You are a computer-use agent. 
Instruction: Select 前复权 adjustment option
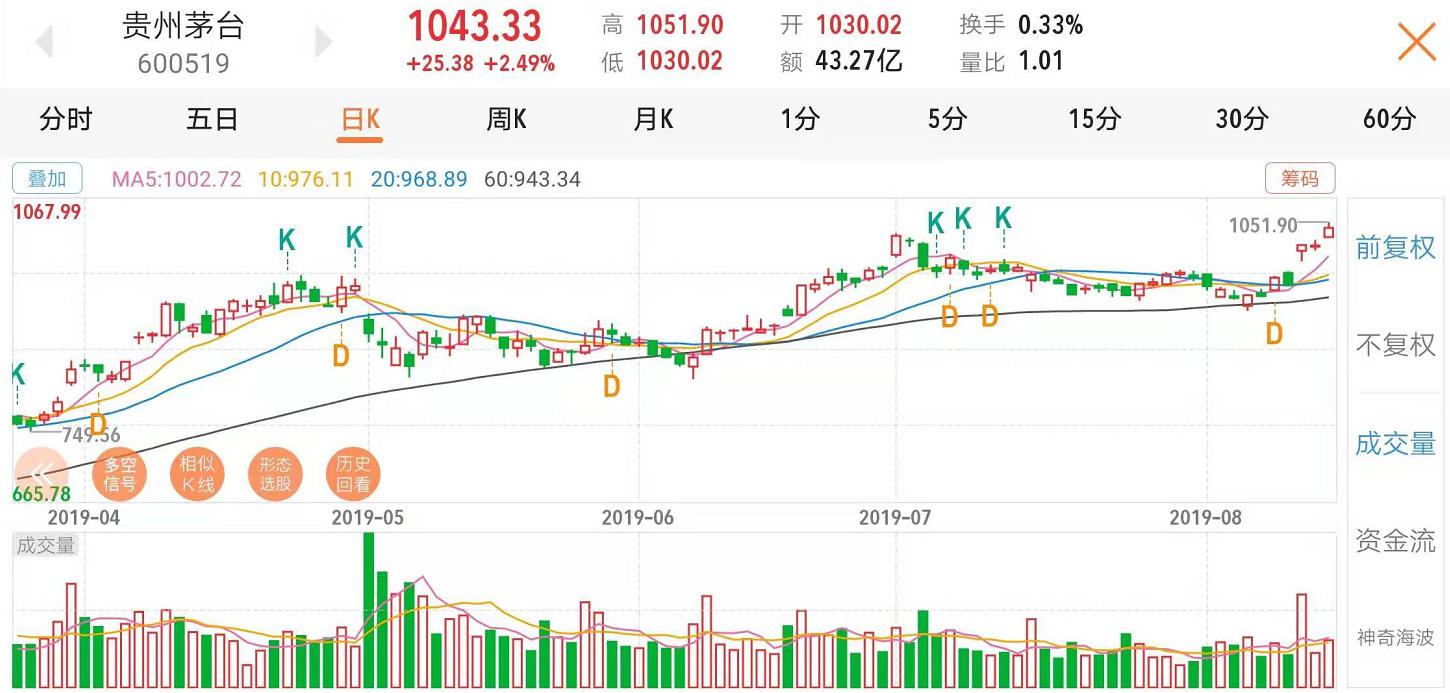coord(1395,248)
